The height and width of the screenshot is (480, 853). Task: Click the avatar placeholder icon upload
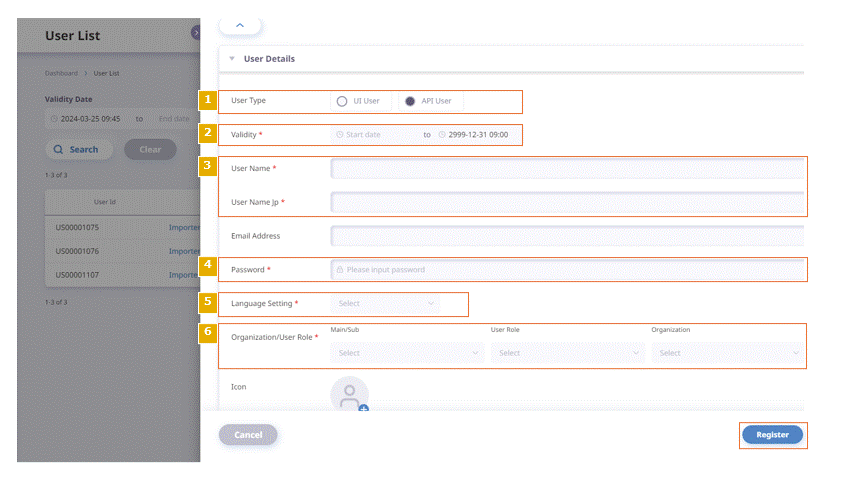(349, 394)
